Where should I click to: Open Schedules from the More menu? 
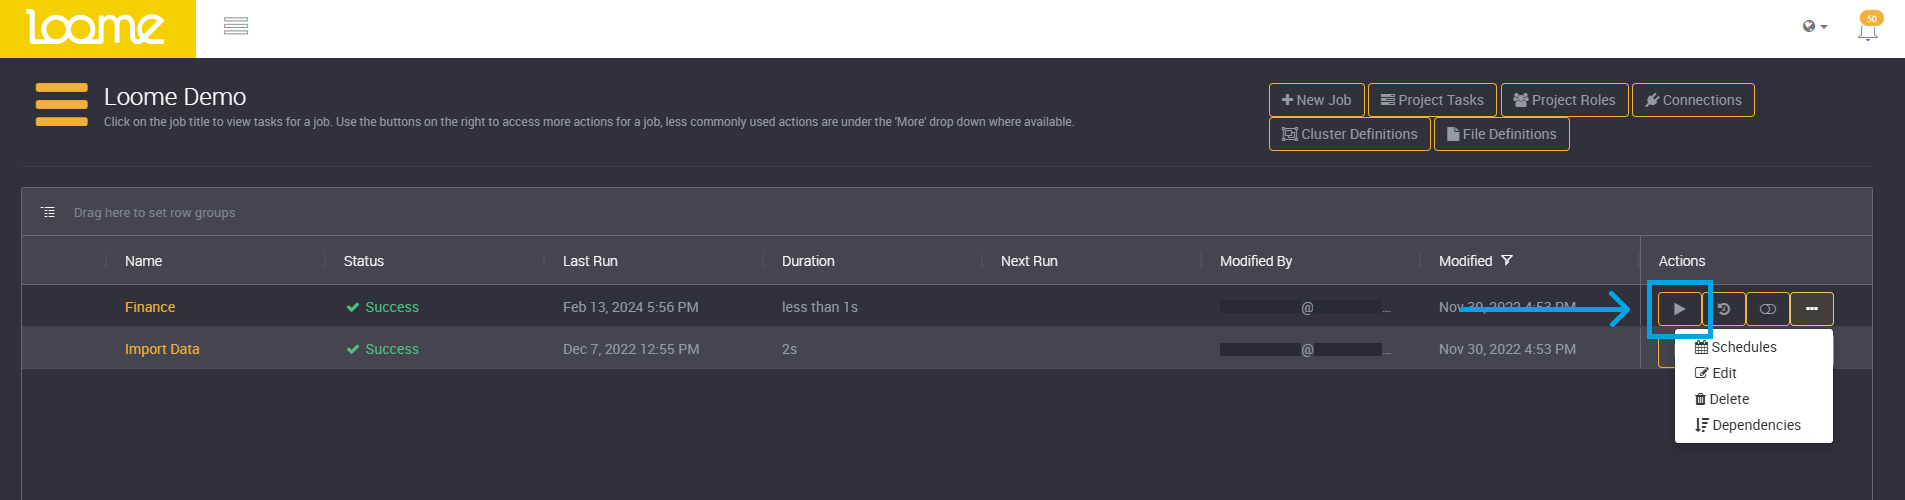click(1736, 347)
